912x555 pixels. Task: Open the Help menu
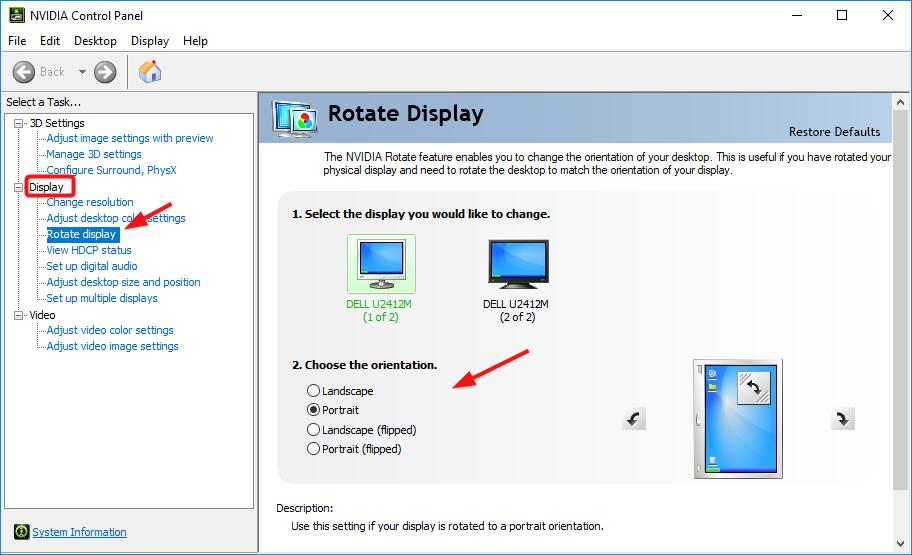(195, 41)
